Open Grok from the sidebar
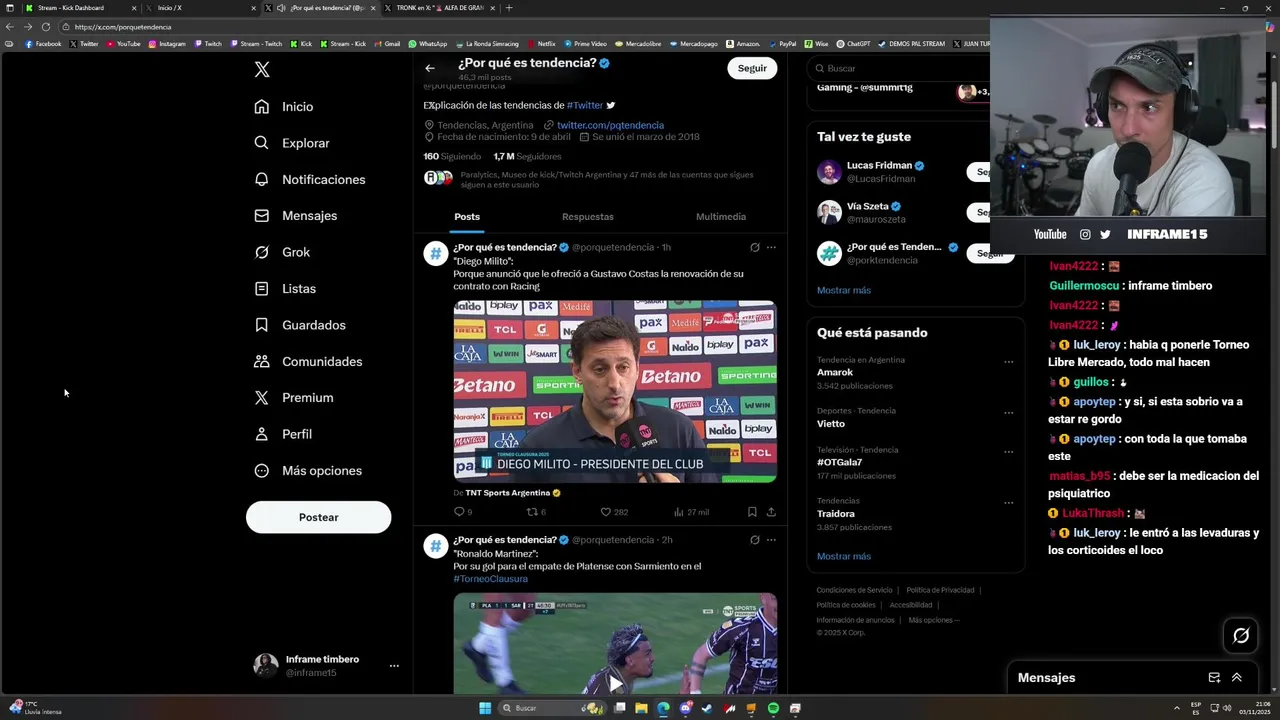The image size is (1280, 720). point(282,252)
